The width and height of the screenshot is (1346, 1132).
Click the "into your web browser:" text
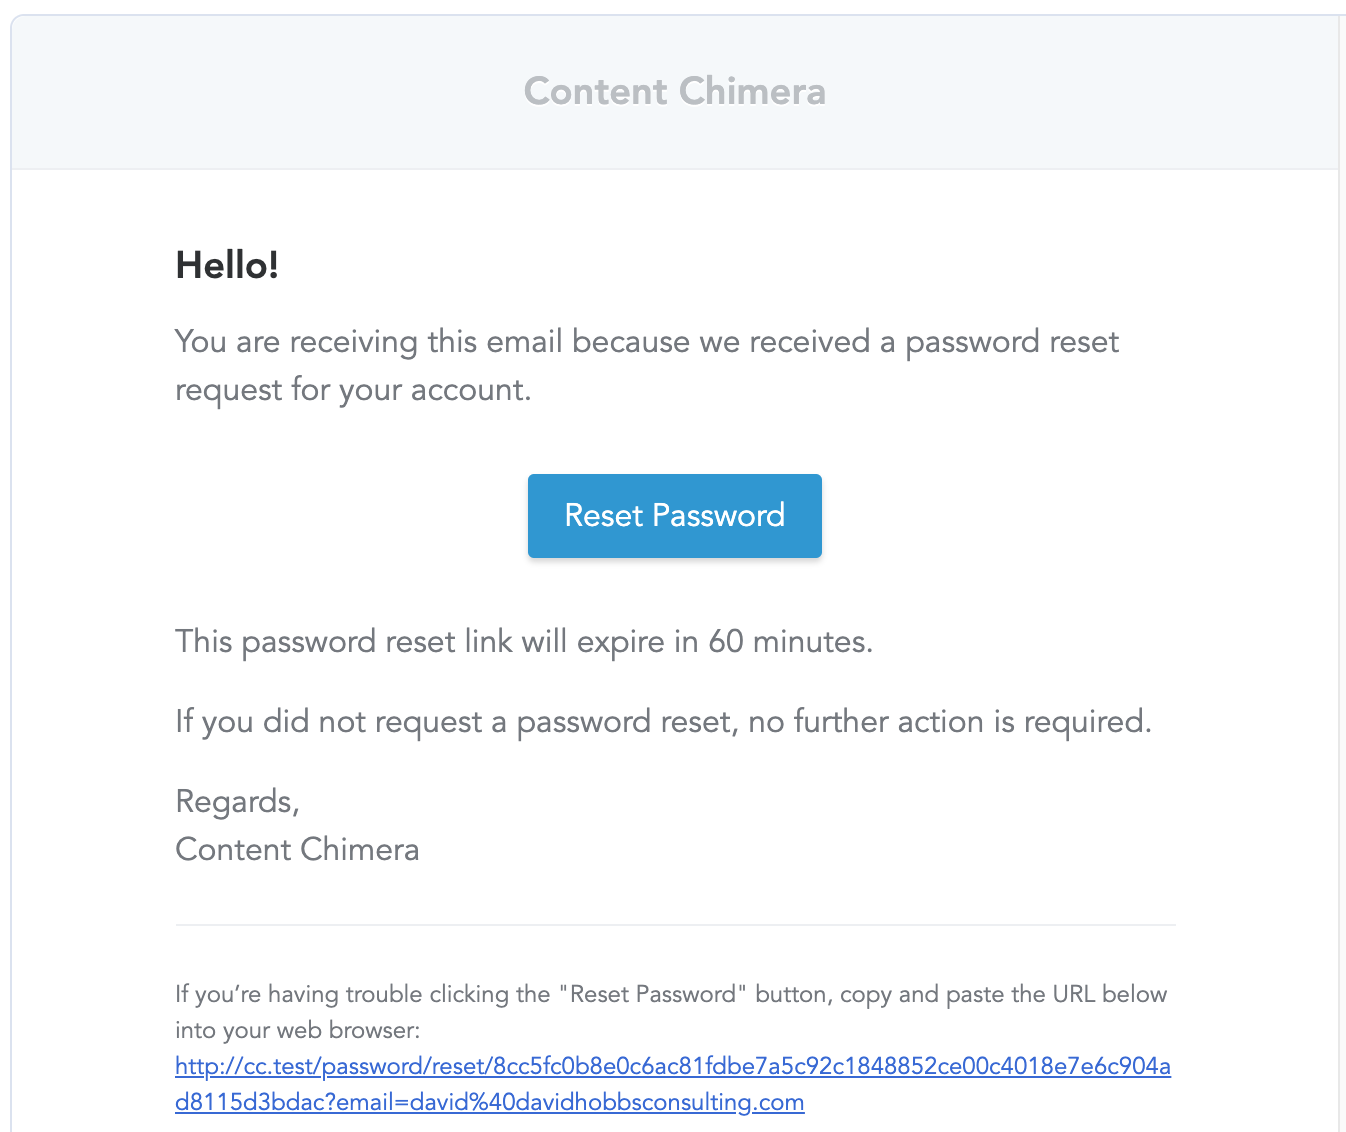coord(297,1031)
